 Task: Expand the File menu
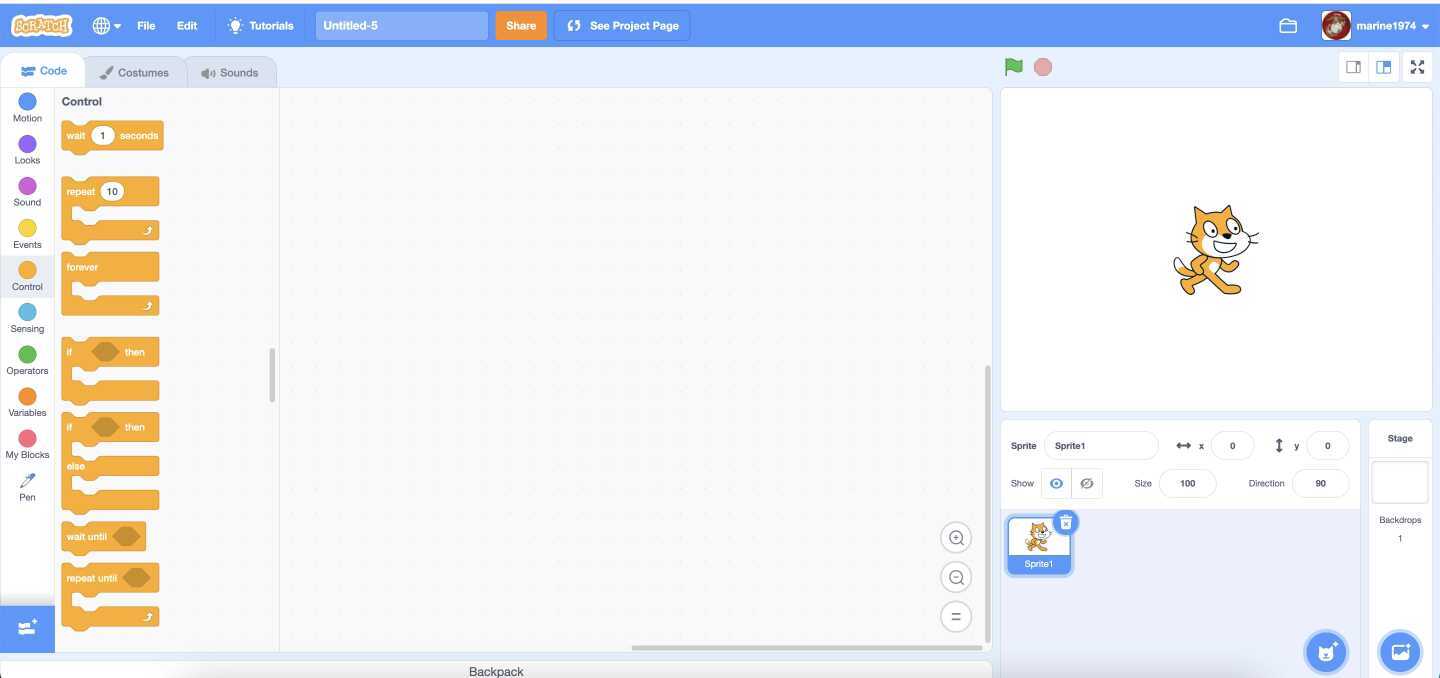coord(146,25)
